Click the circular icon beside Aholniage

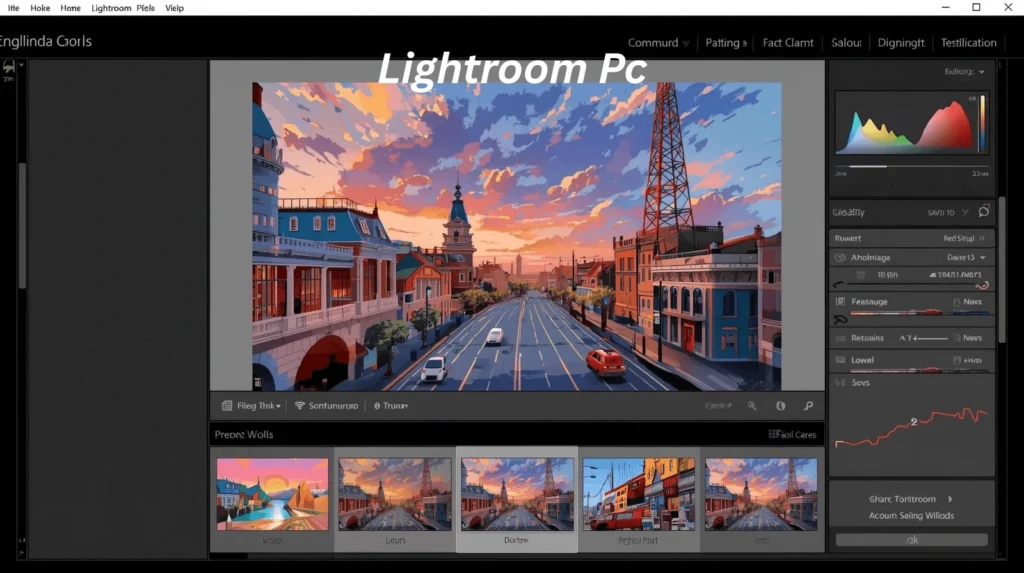point(840,257)
